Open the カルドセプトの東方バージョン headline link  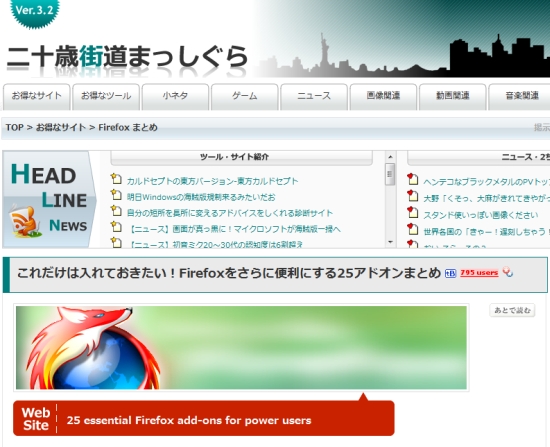pyautogui.click(x=213, y=181)
